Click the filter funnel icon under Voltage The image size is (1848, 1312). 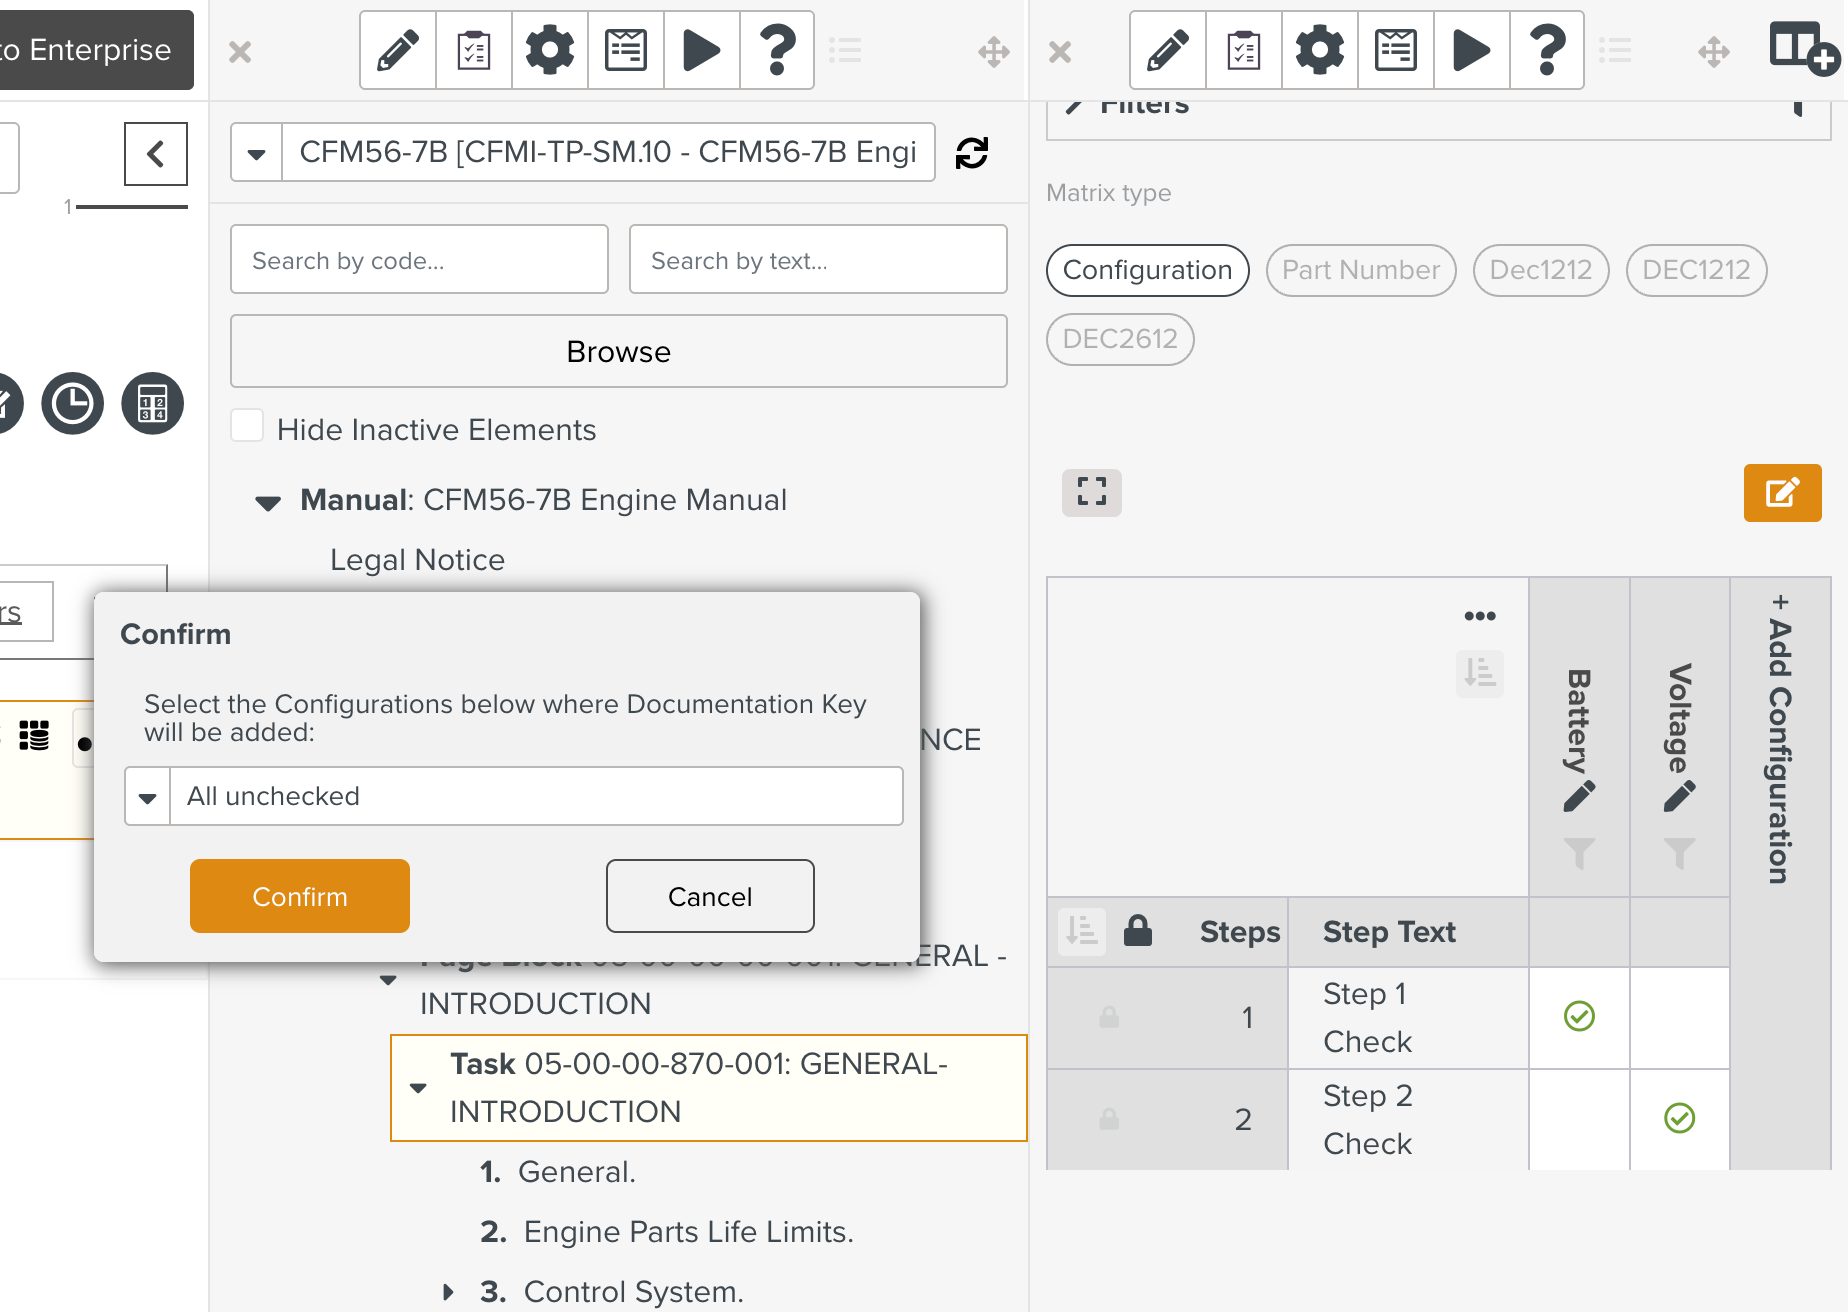(x=1679, y=853)
